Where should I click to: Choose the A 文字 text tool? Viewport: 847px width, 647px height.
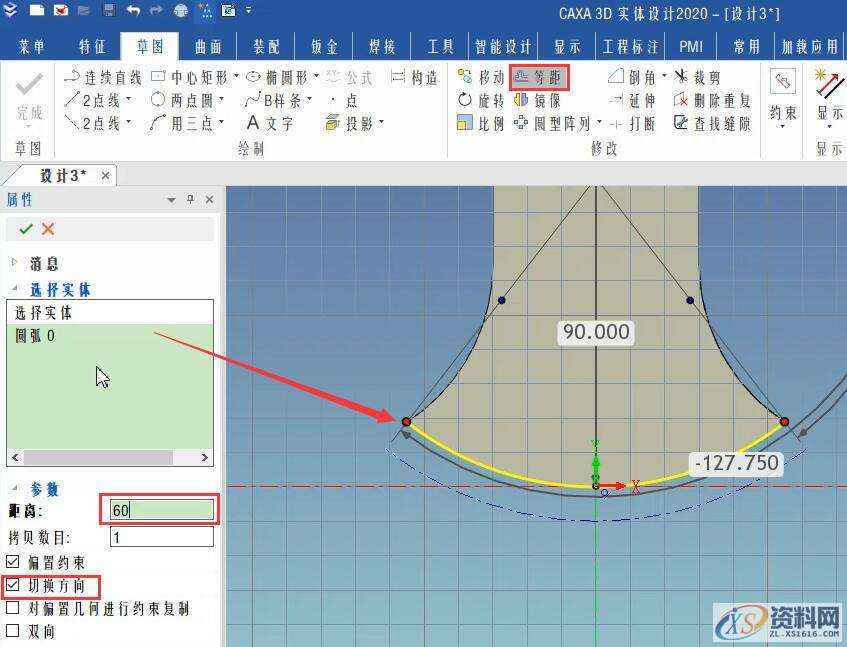click(272, 123)
